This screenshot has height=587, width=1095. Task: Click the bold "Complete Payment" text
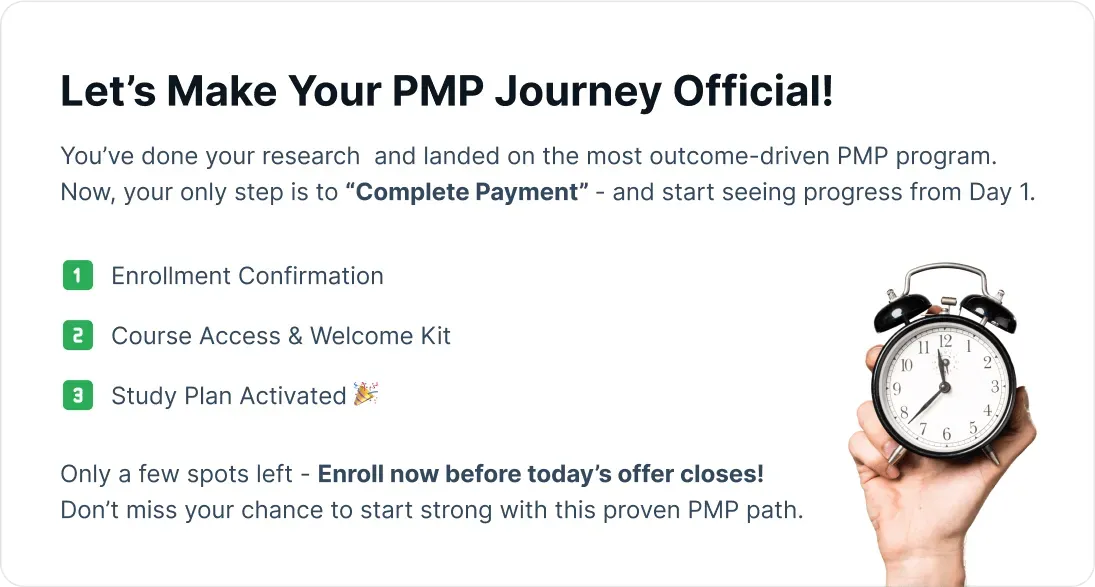(466, 192)
